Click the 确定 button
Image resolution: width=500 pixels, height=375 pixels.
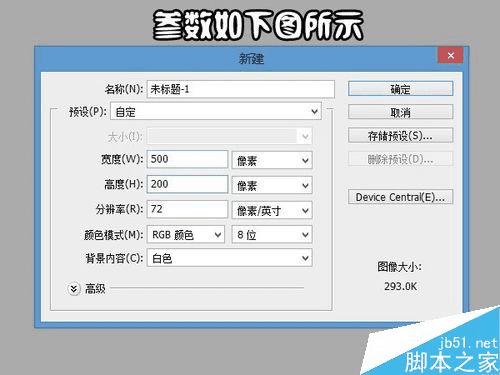click(x=400, y=89)
